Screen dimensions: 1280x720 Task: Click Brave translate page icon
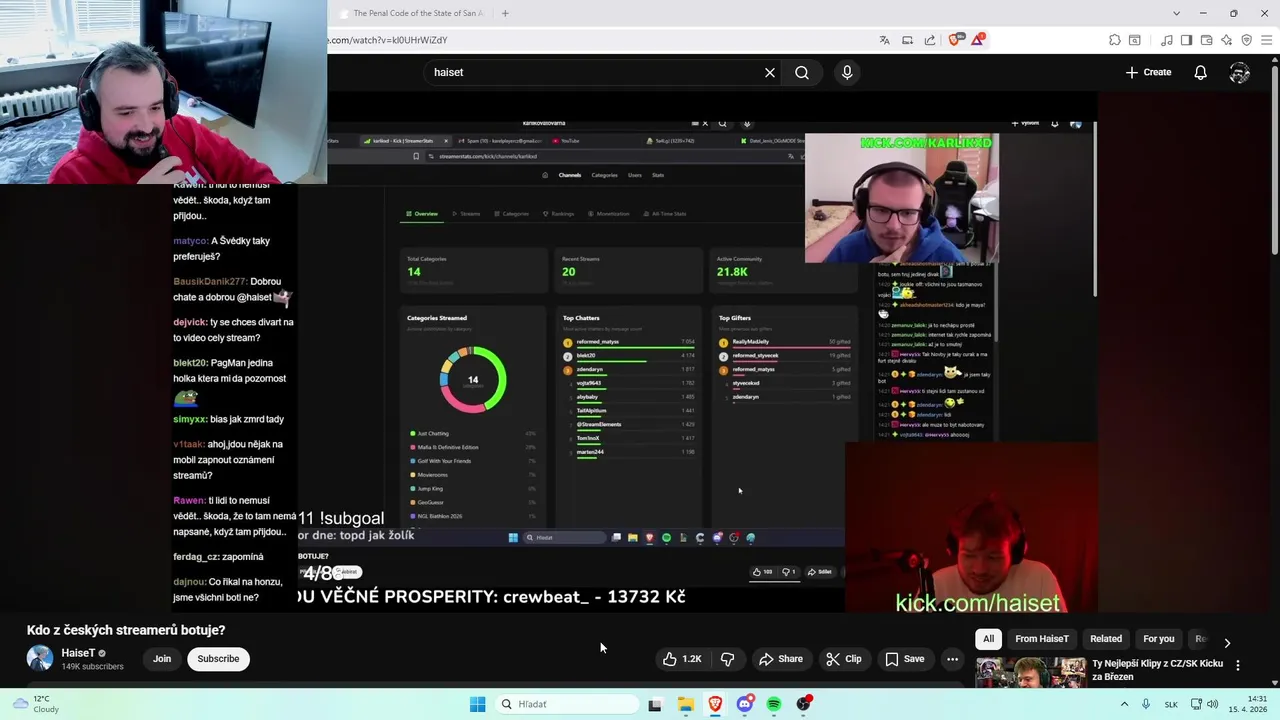coord(885,40)
